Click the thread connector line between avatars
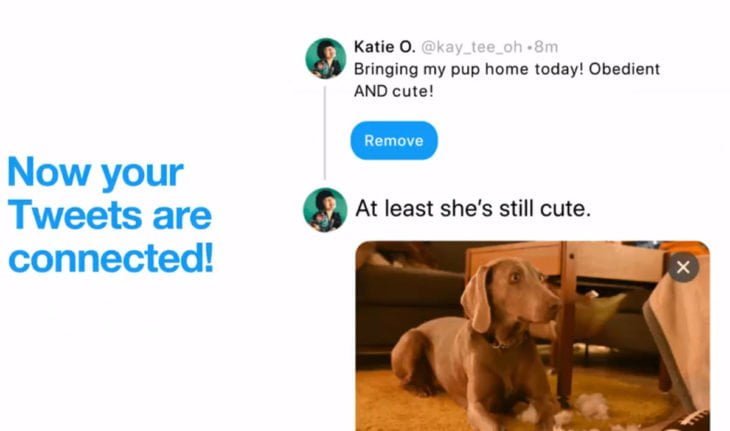730x431 pixels. click(324, 133)
